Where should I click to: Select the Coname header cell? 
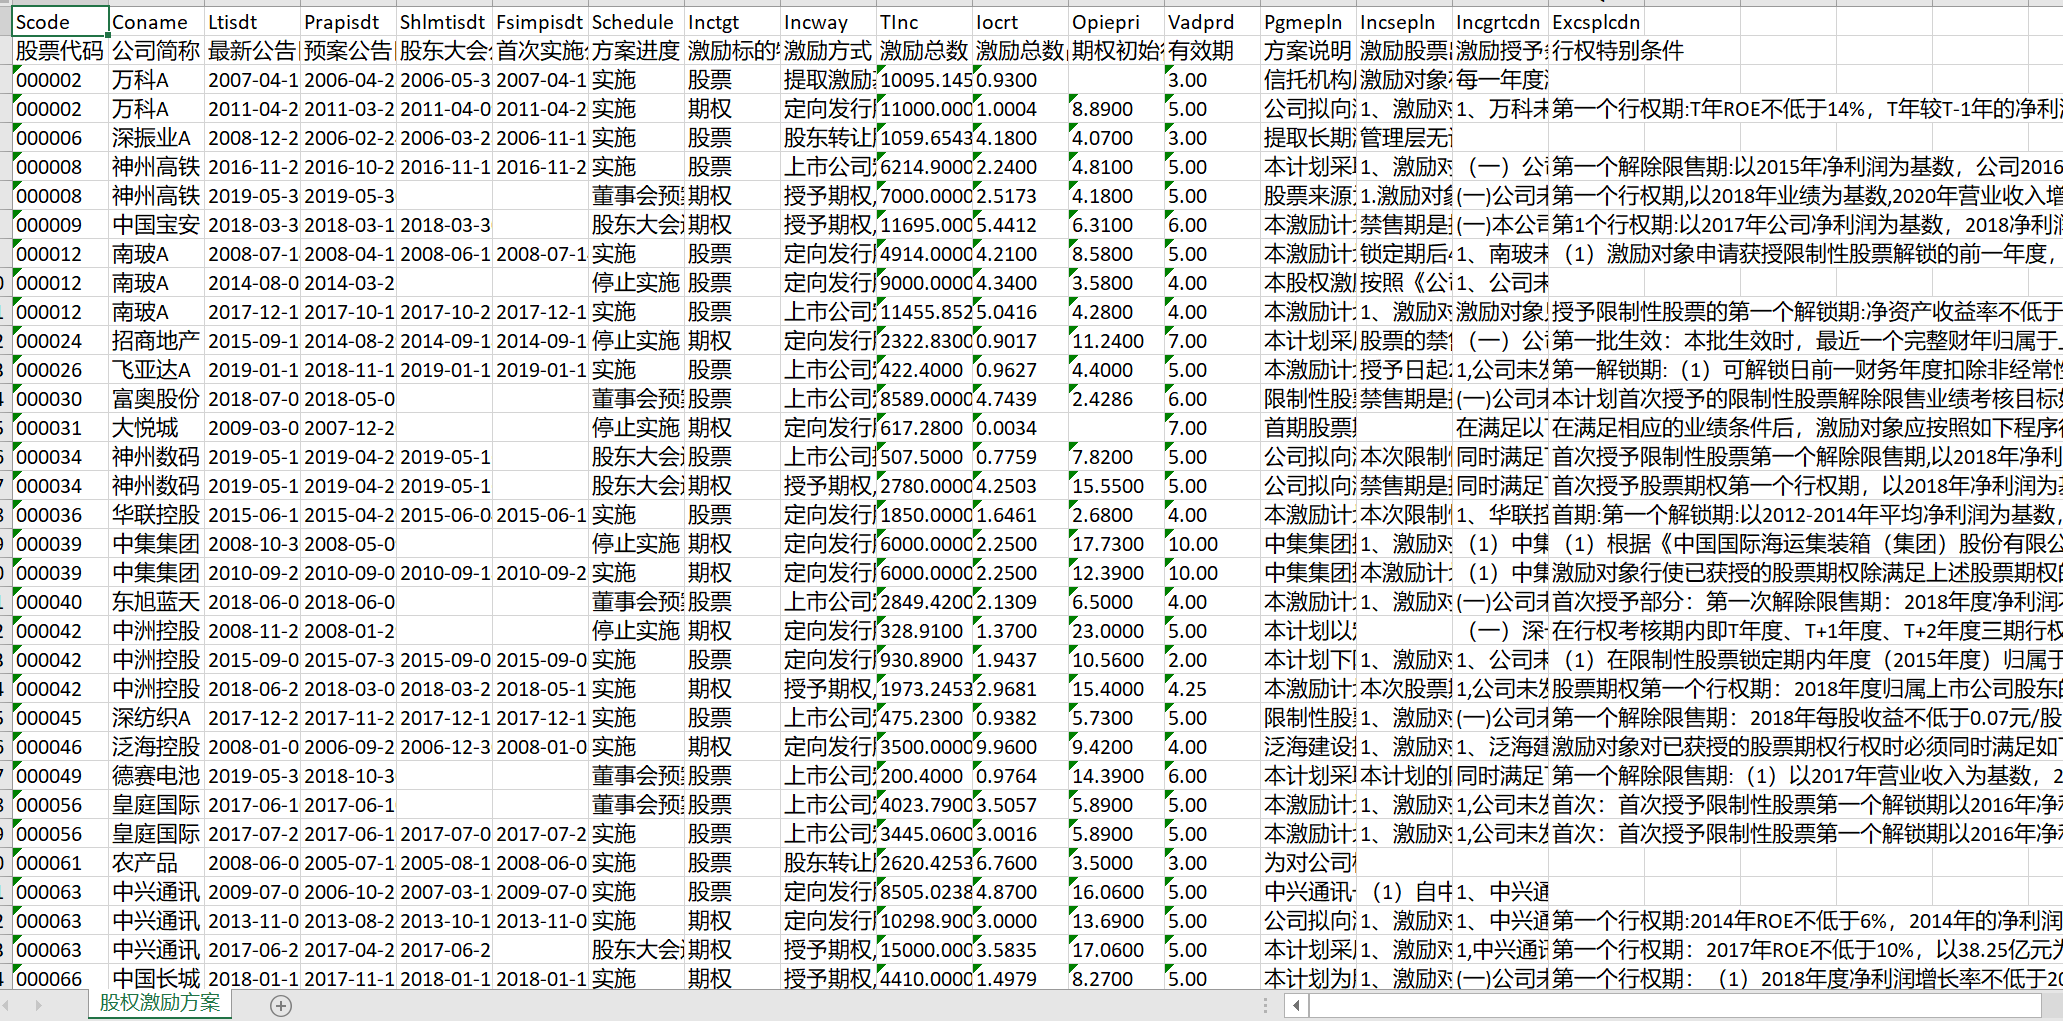156,22
